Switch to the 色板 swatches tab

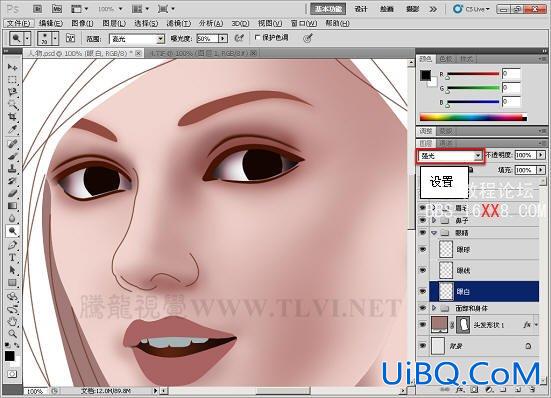coord(446,59)
